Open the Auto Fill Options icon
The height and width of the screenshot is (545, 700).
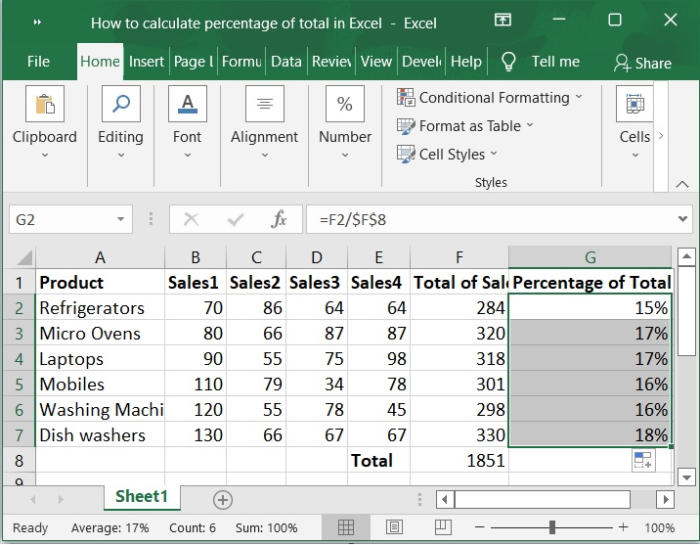[x=642, y=460]
